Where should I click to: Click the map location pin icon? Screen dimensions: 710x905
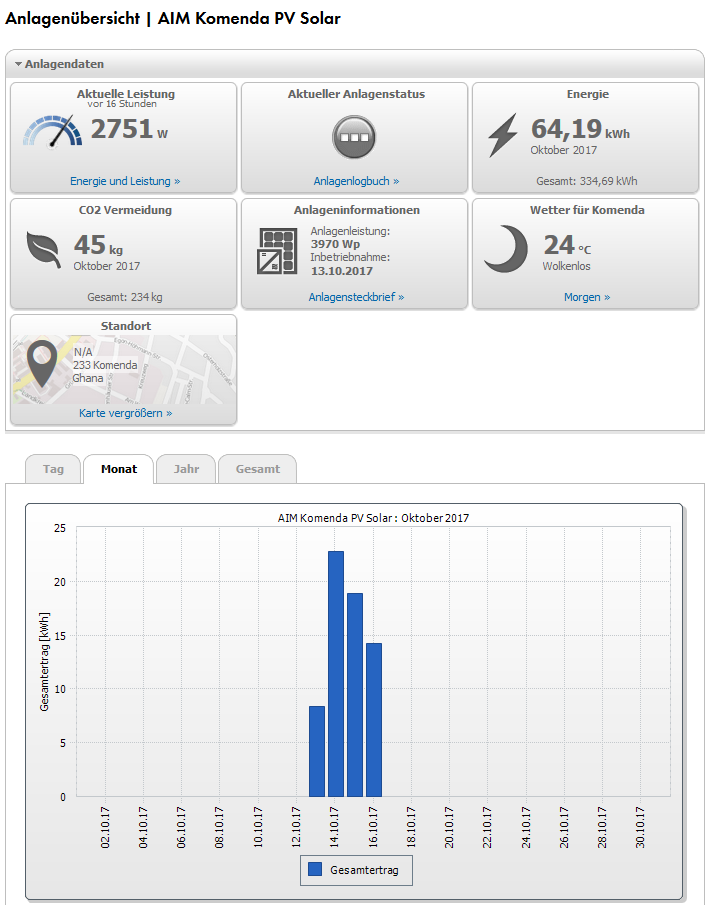(x=42, y=363)
